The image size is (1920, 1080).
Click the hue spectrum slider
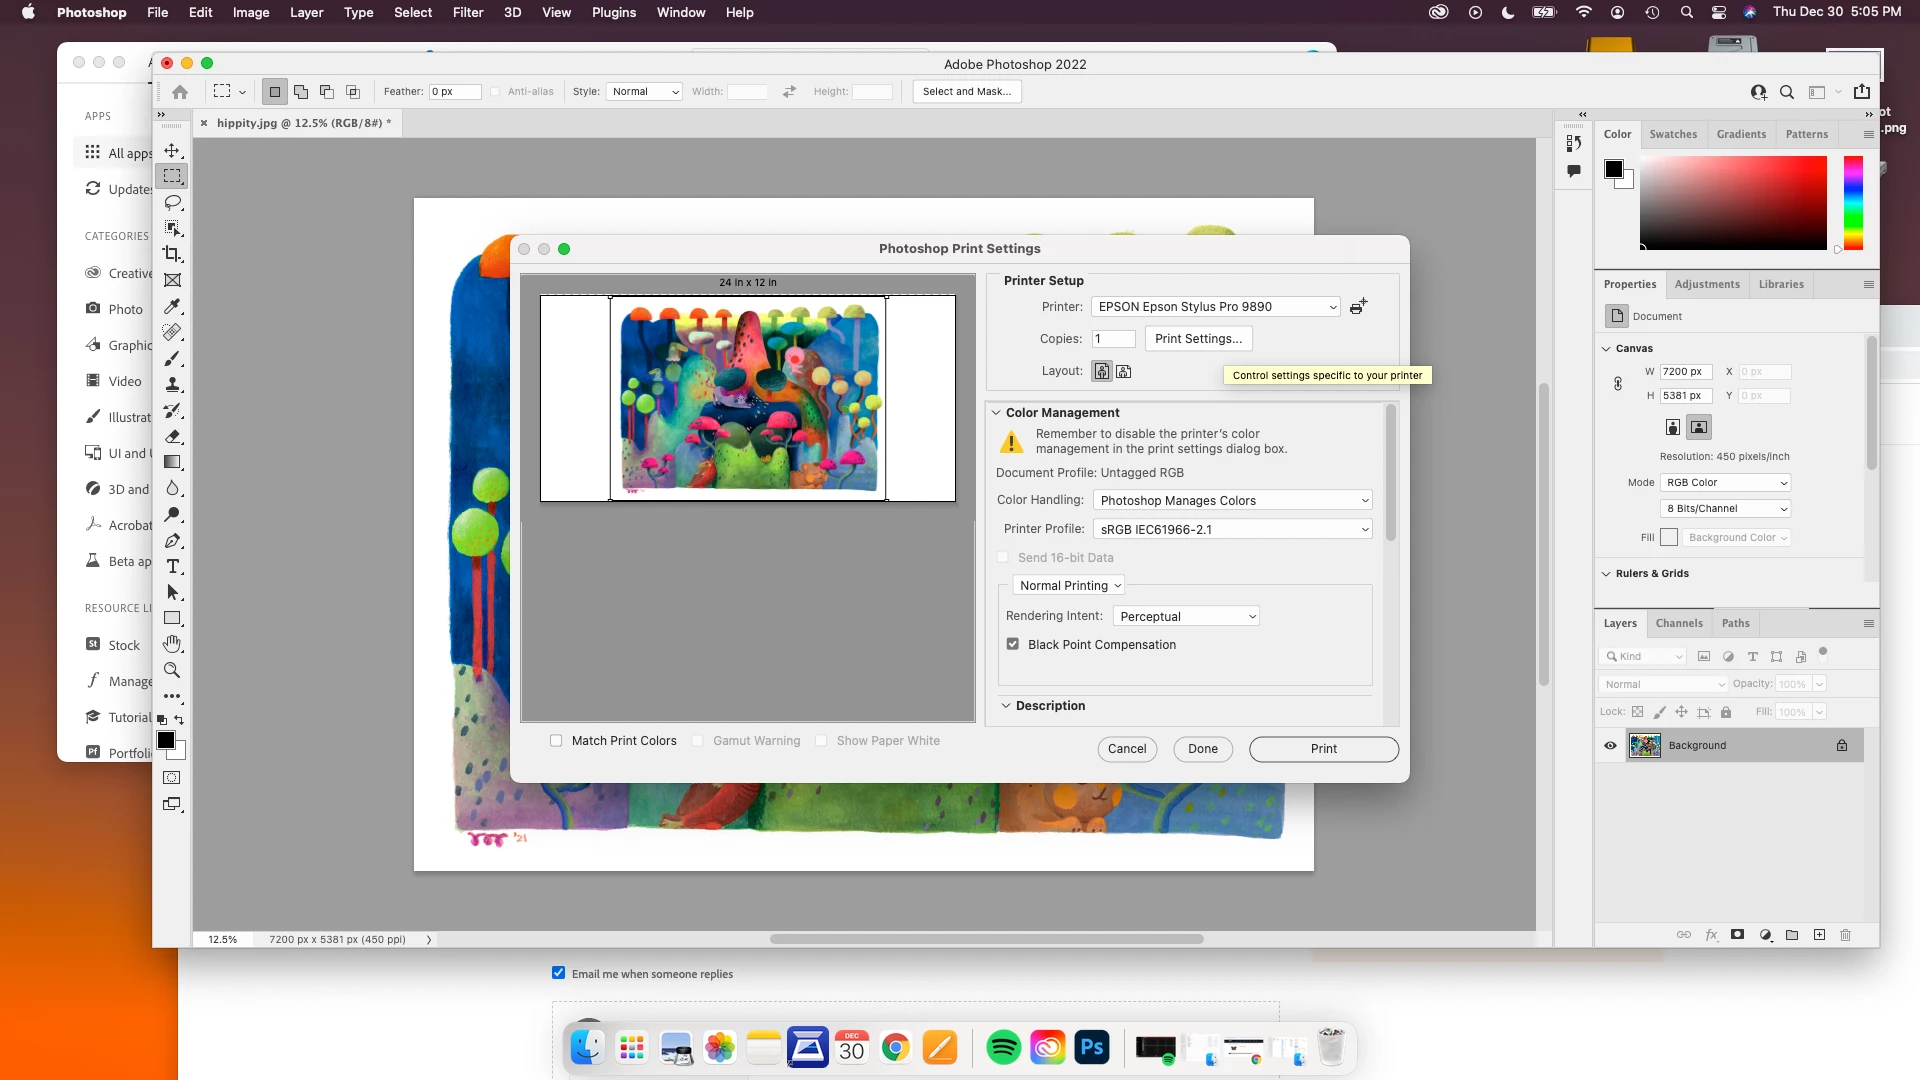click(1853, 203)
